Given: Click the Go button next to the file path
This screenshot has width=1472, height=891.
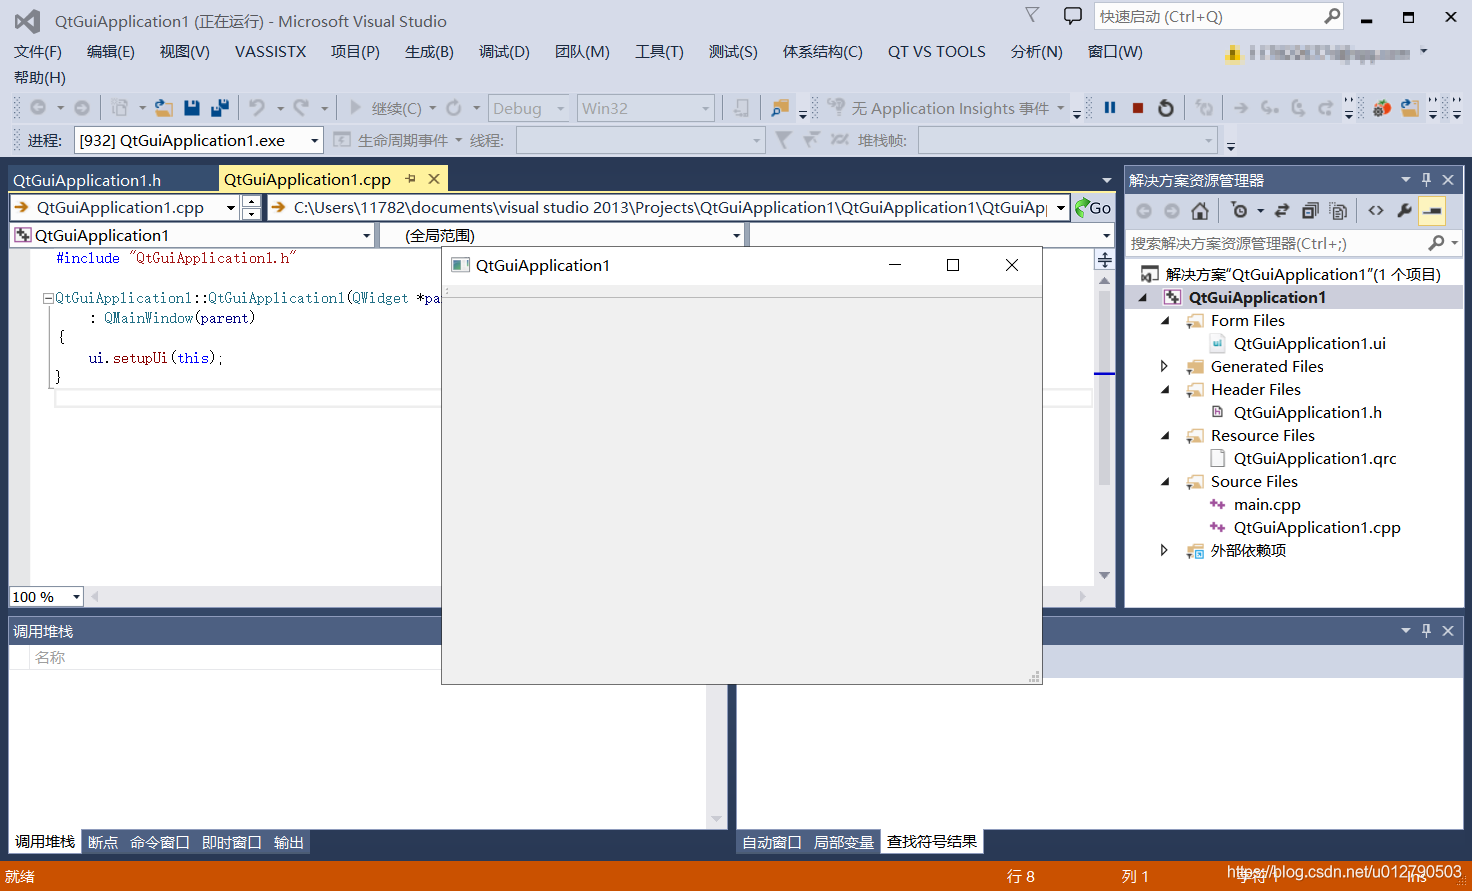Looking at the screenshot, I should (x=1093, y=207).
